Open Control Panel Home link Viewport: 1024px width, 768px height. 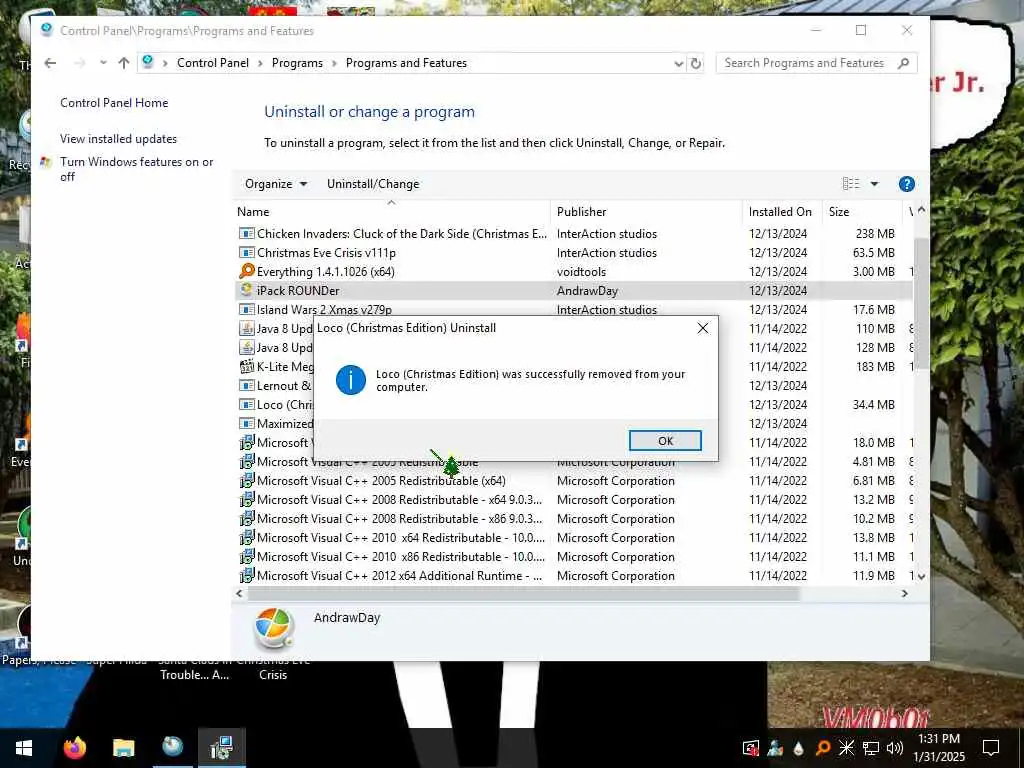click(x=114, y=103)
